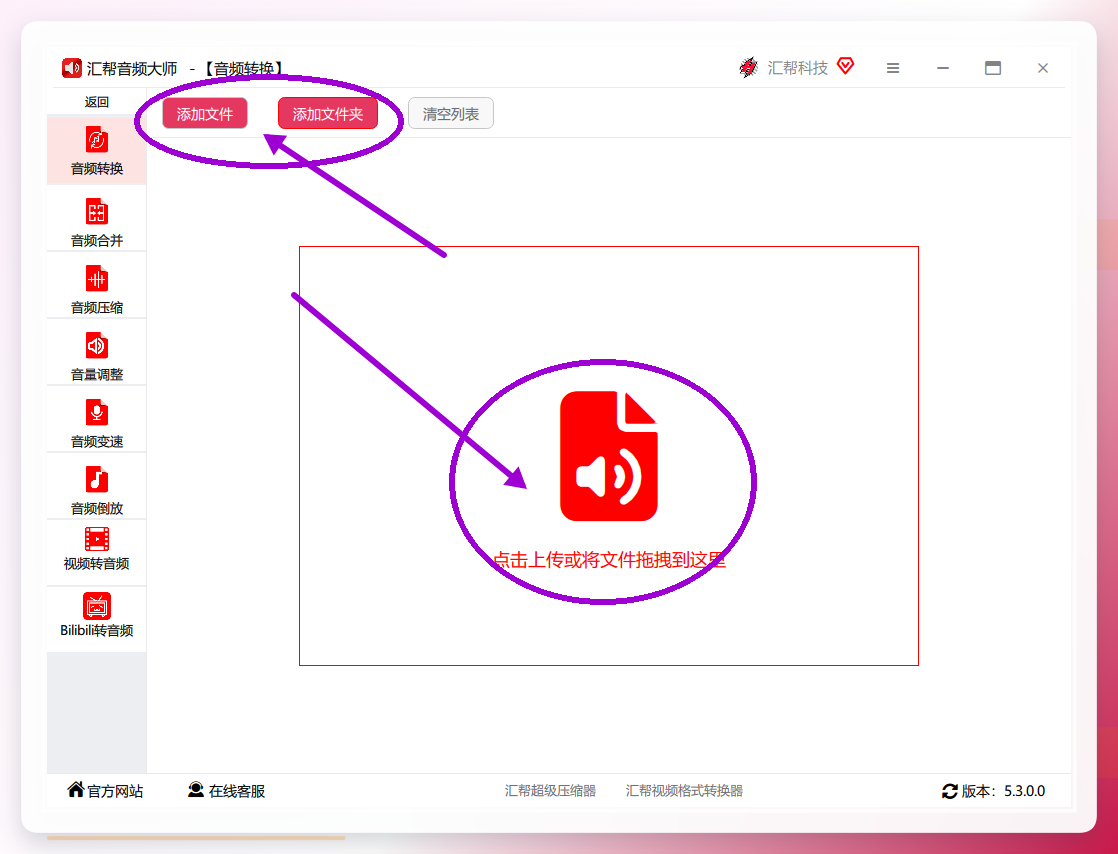Click the red VIP diamond icon
The image size is (1118, 854).
click(846, 66)
